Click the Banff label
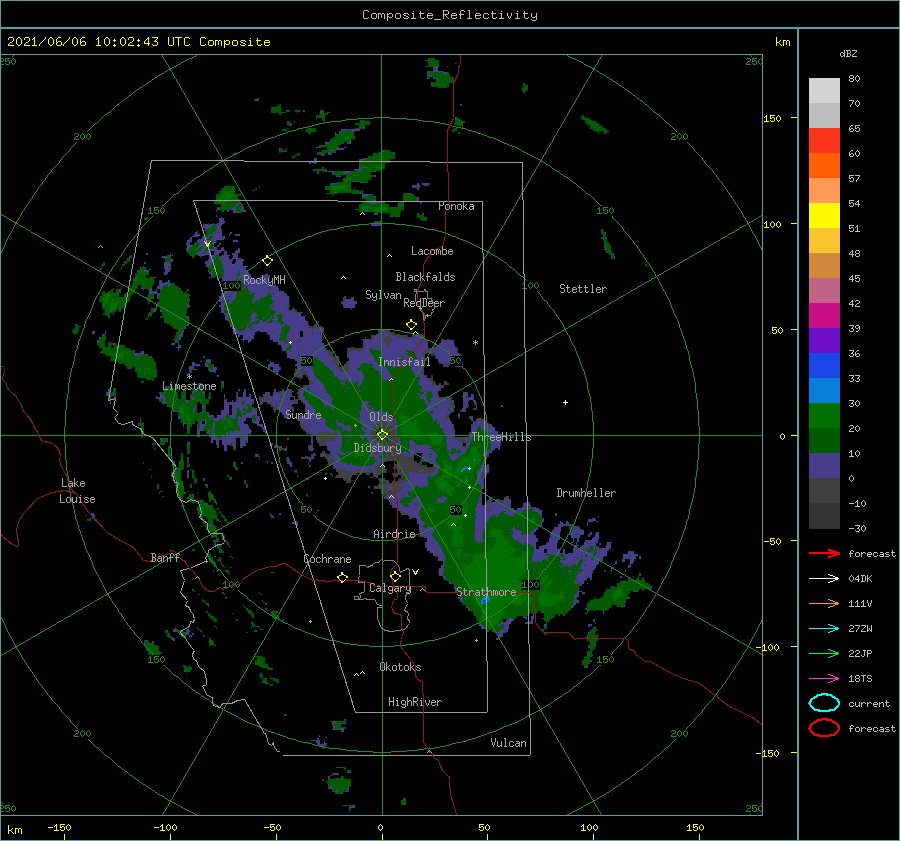 pos(165,557)
